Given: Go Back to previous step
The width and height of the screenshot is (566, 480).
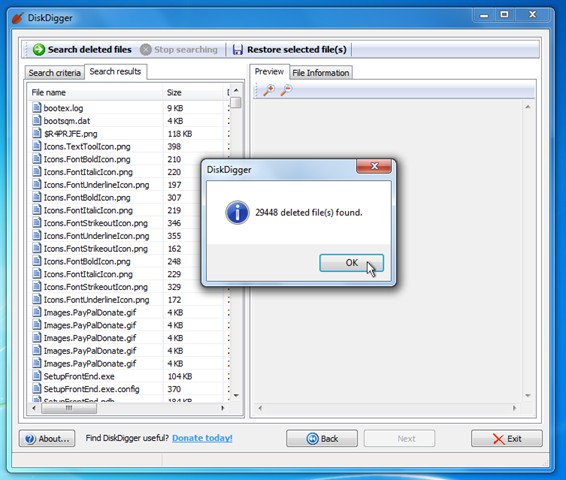Looking at the screenshot, I should point(322,438).
